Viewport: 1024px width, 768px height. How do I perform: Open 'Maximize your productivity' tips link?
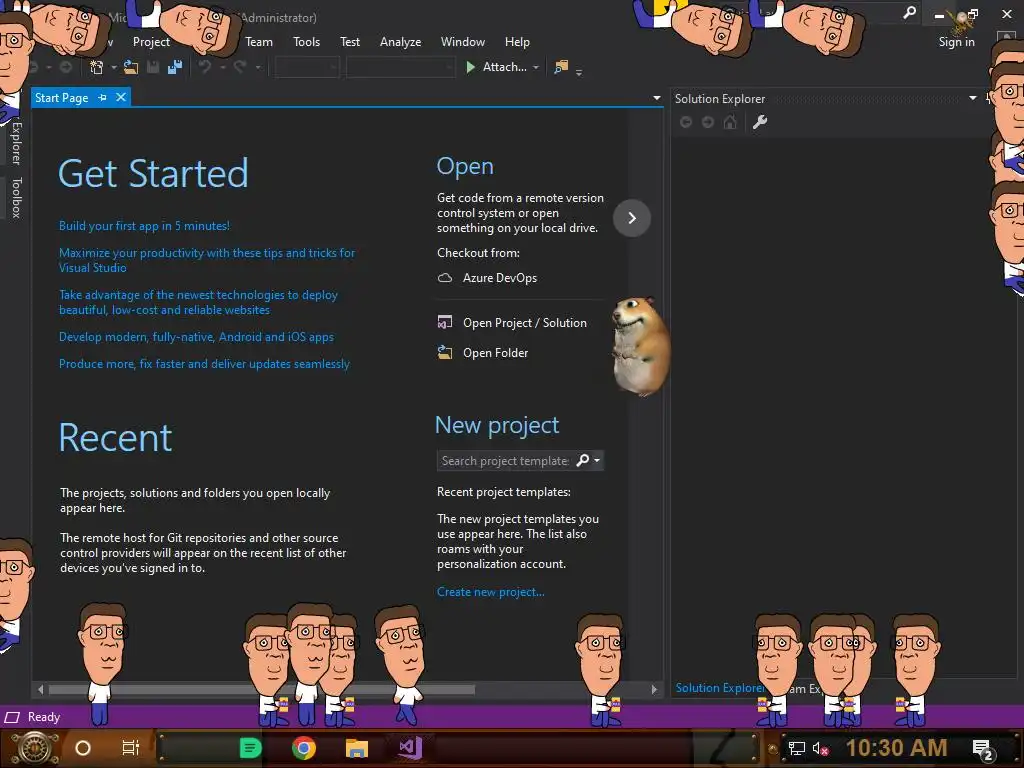click(x=207, y=260)
